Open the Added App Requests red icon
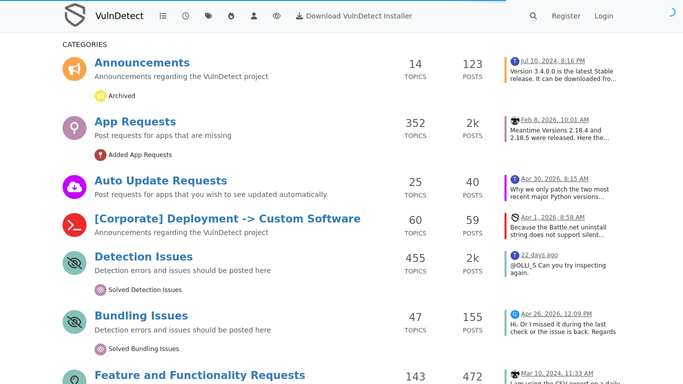 [100, 155]
